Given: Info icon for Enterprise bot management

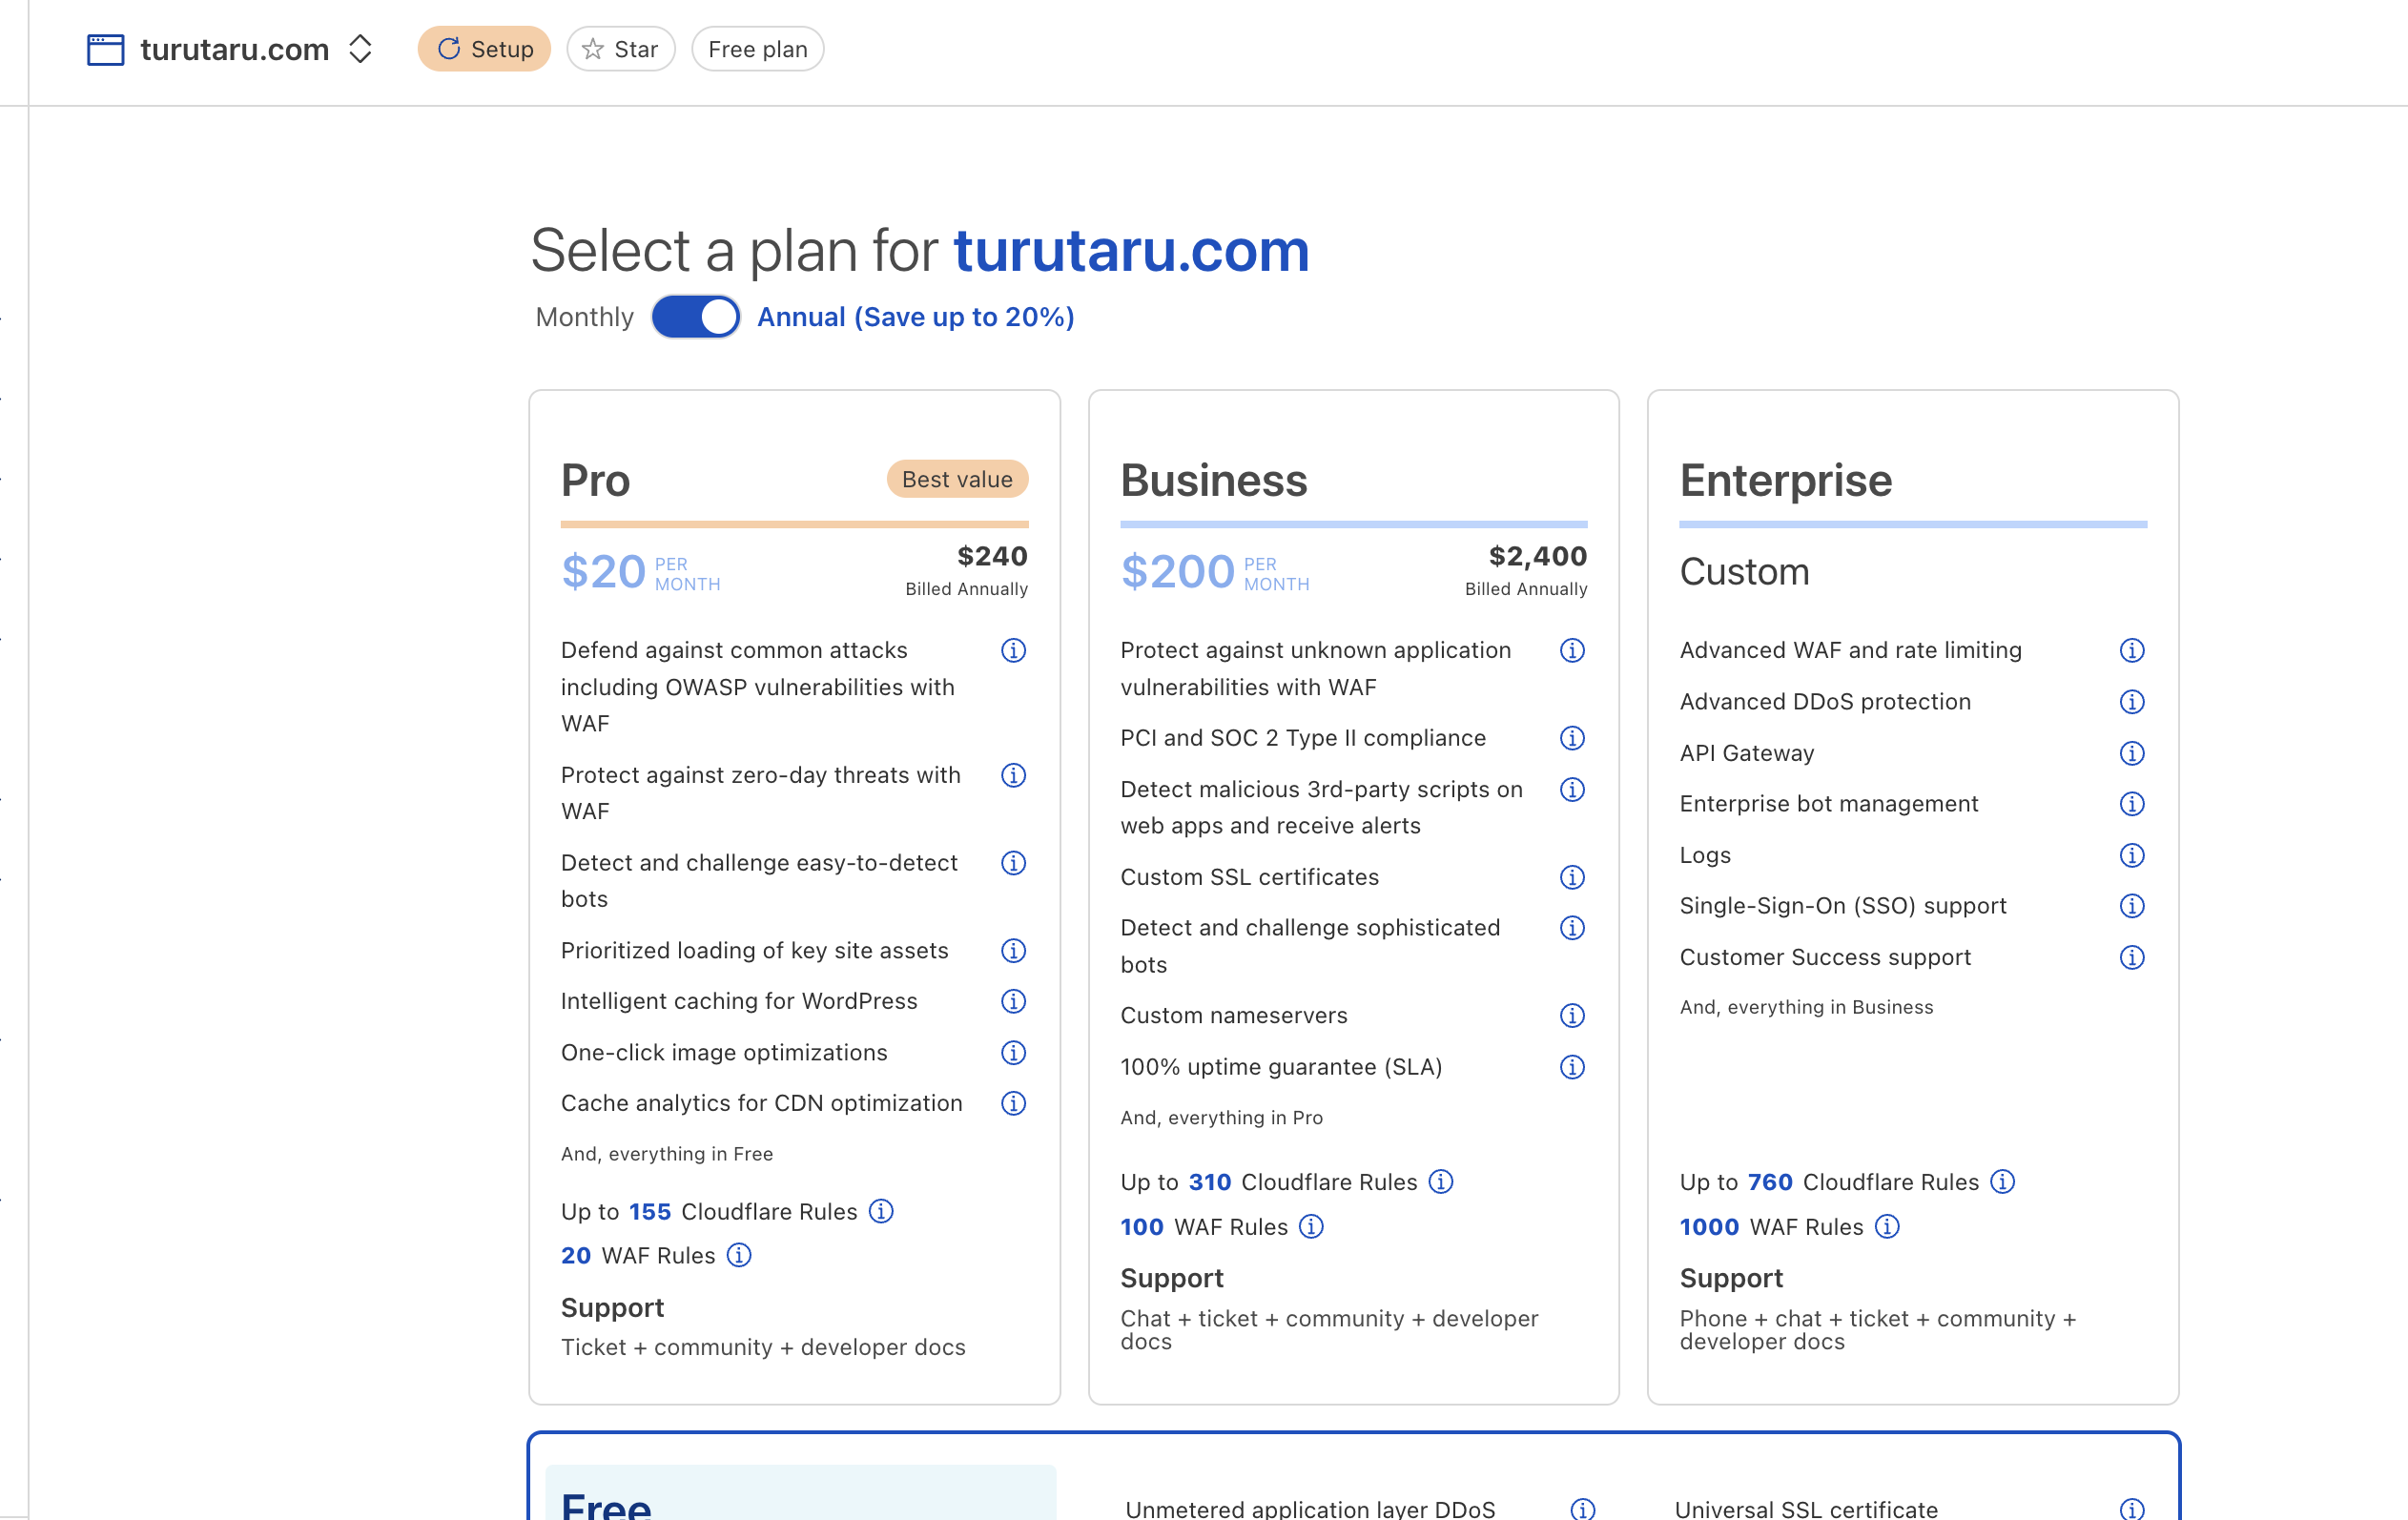Looking at the screenshot, I should point(2132,805).
